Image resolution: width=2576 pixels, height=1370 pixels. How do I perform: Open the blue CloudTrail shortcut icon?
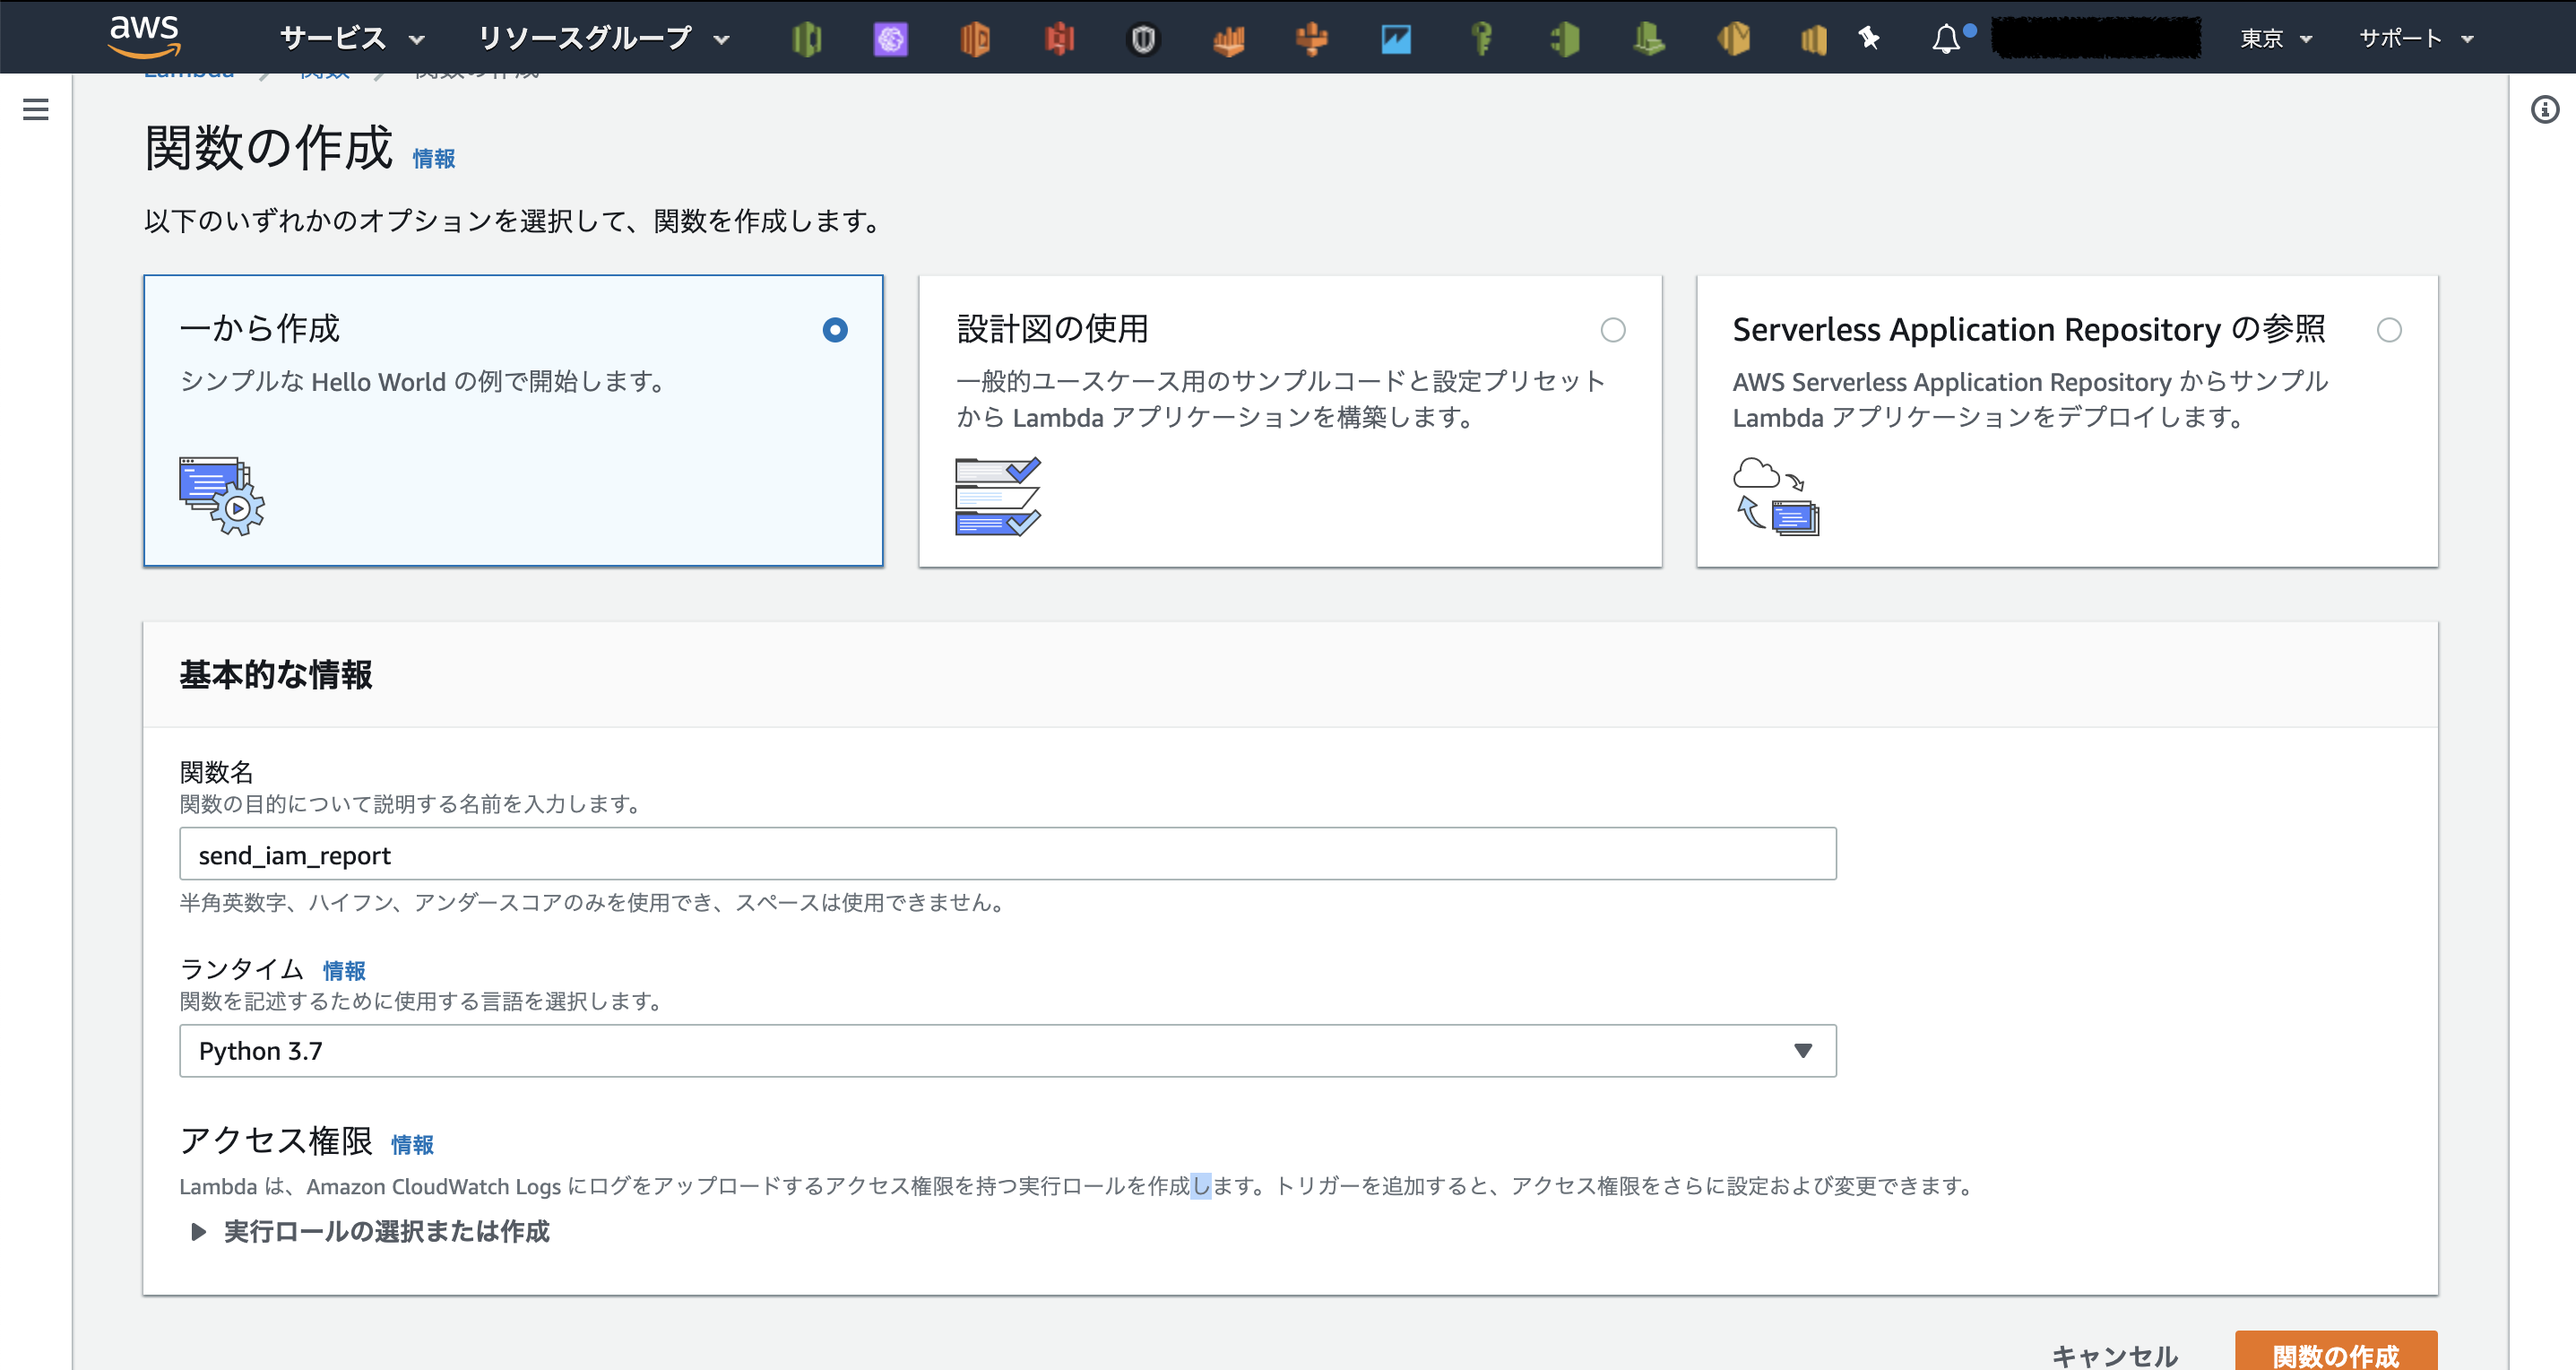pos(1396,37)
